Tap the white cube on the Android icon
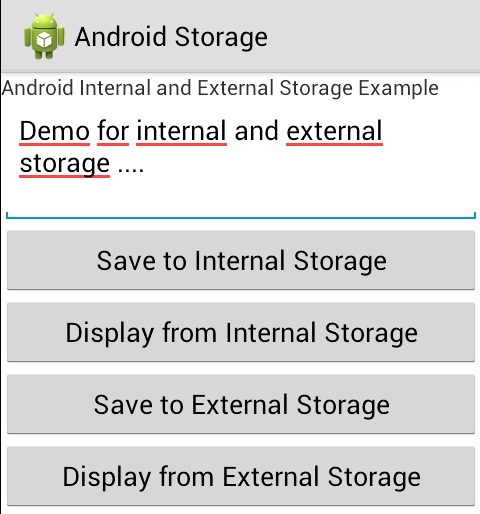 tap(44, 39)
